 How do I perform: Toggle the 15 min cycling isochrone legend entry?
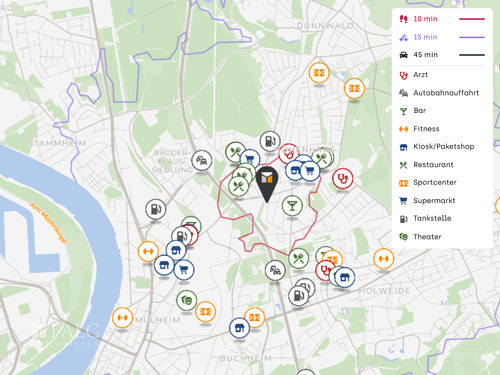tap(442, 37)
